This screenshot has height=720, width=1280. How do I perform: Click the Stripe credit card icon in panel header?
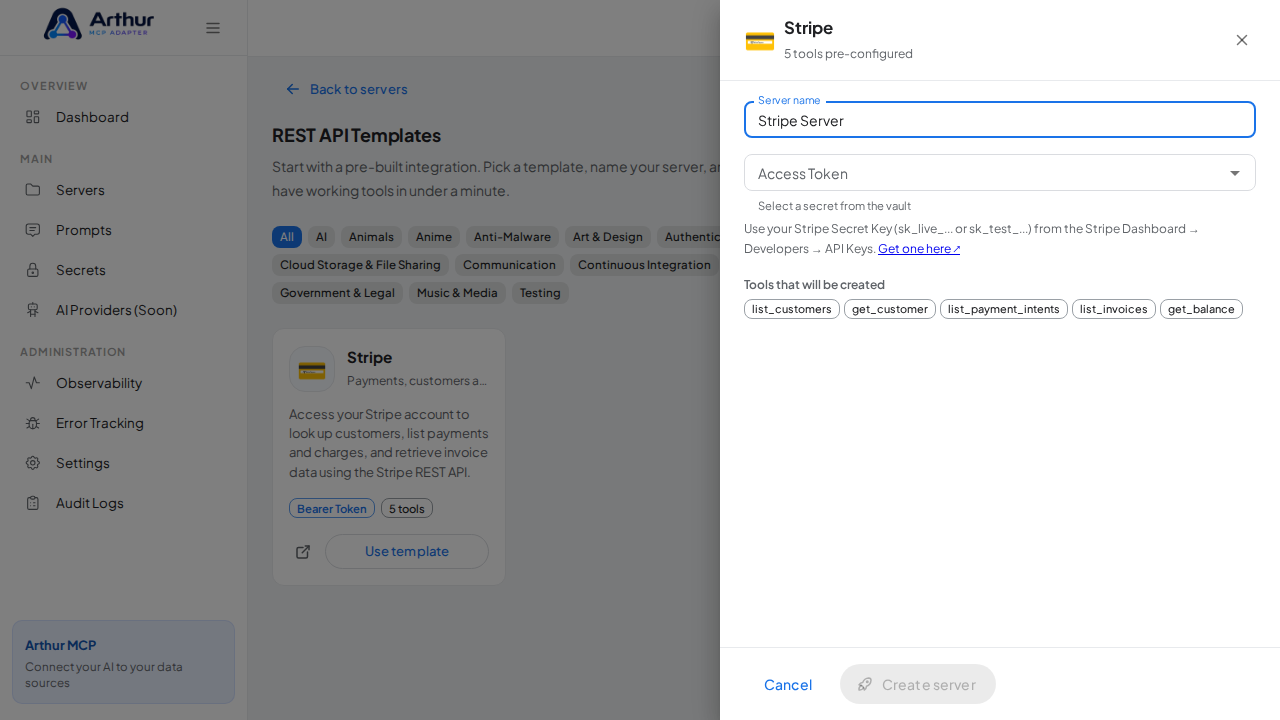760,41
